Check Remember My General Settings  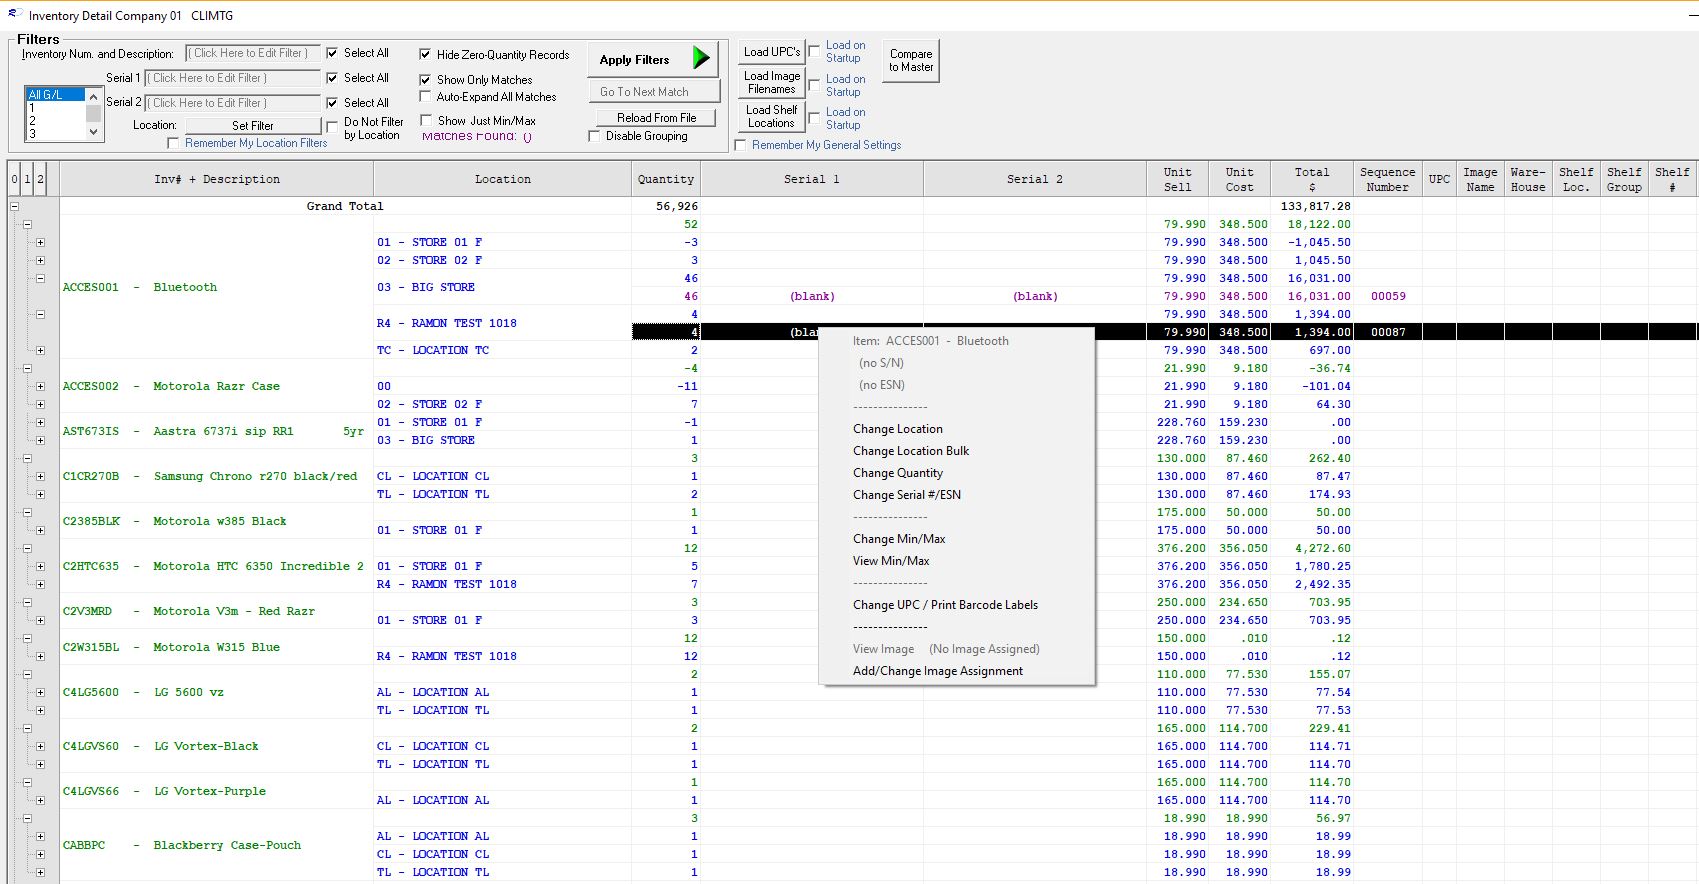pyautogui.click(x=740, y=145)
